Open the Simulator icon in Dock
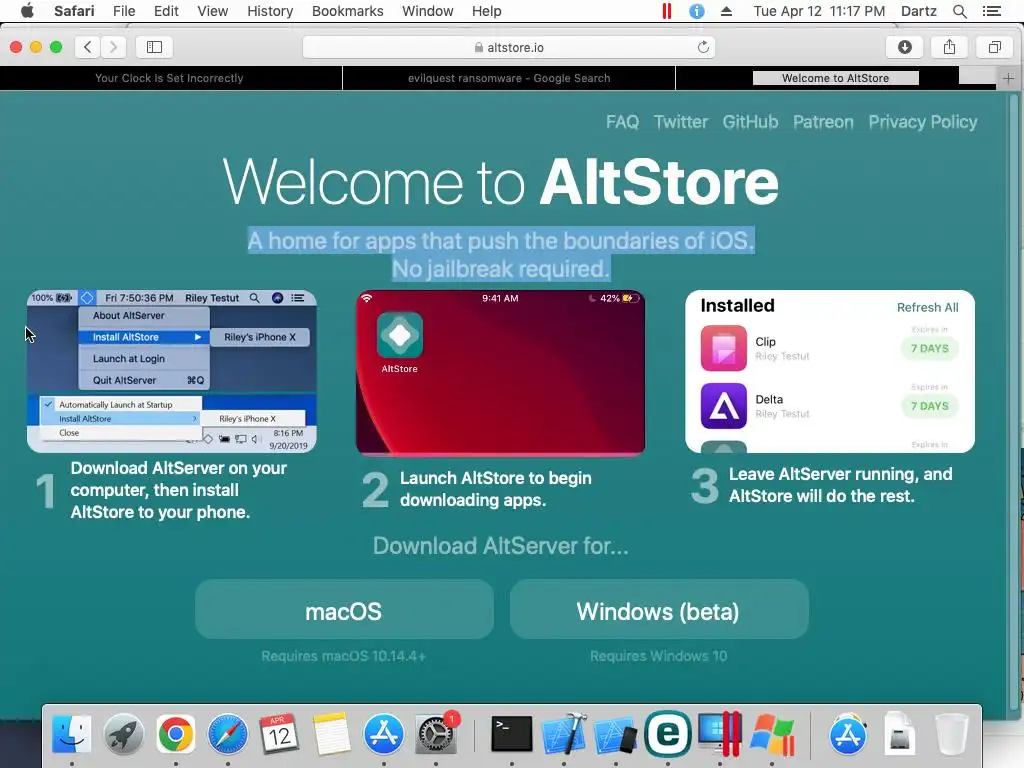The width and height of the screenshot is (1024, 768). coord(615,734)
